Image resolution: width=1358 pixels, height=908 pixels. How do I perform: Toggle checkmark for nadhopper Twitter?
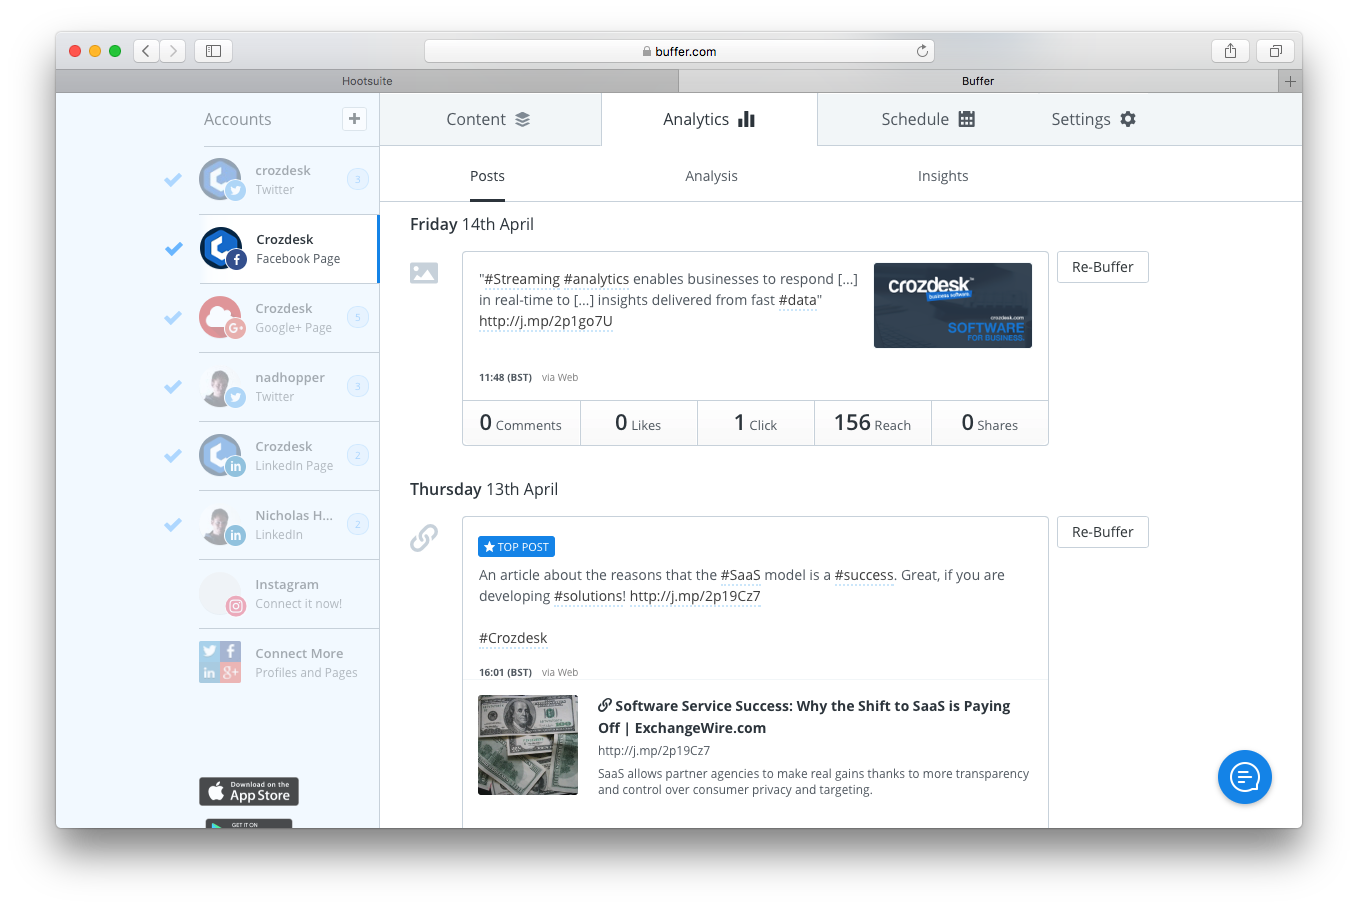(173, 387)
